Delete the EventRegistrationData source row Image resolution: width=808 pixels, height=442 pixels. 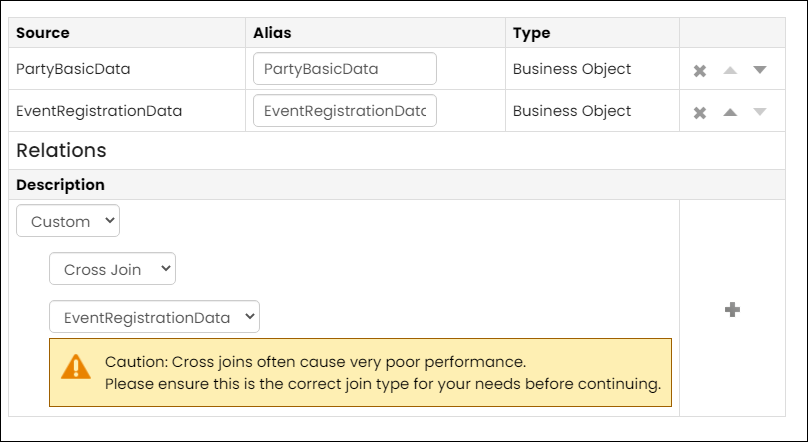click(699, 113)
